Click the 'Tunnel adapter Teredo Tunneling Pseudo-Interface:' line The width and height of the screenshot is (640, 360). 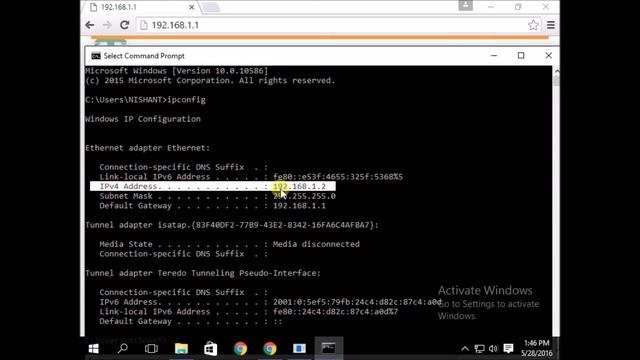click(203, 273)
